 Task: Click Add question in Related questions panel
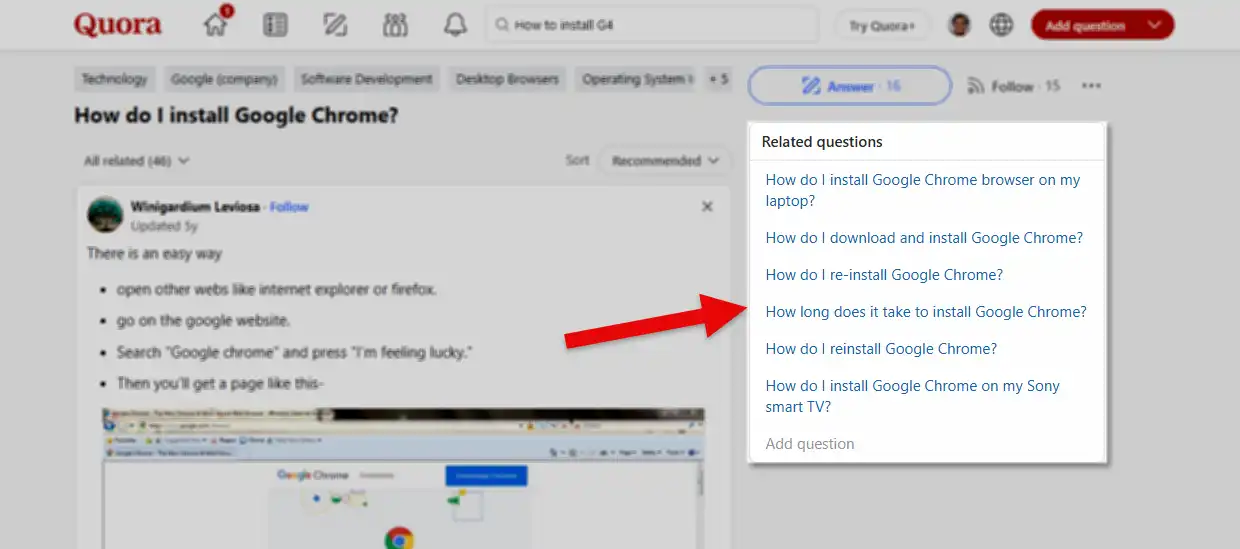click(x=810, y=444)
